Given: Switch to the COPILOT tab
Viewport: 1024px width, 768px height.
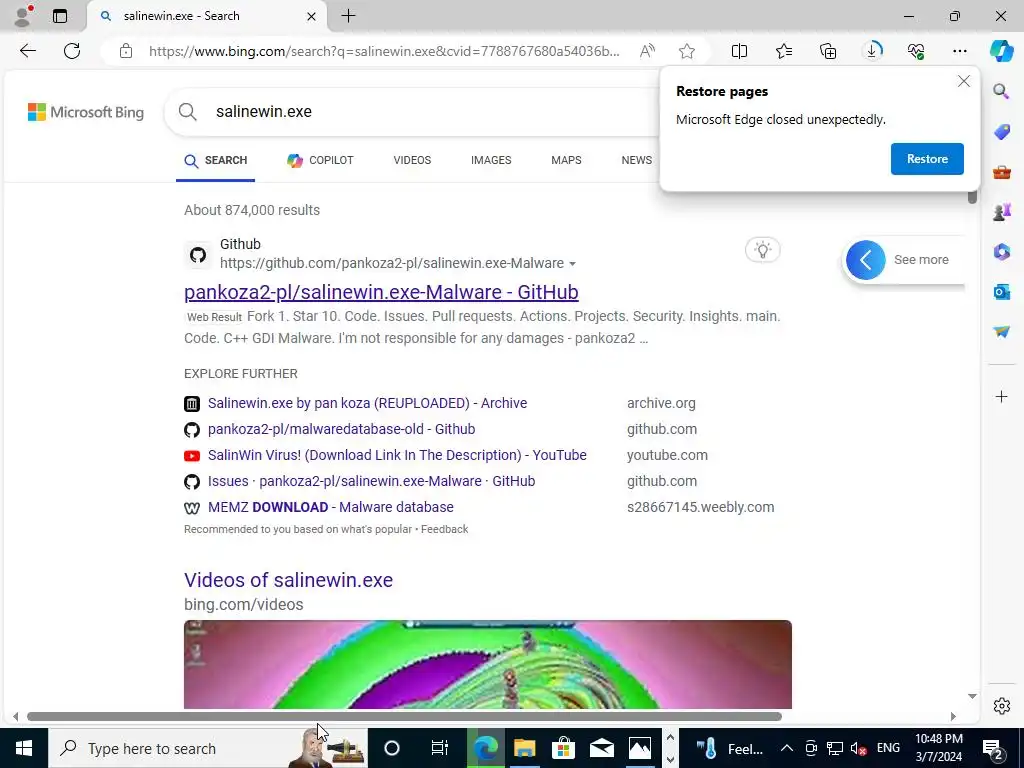Looking at the screenshot, I should coord(320,161).
